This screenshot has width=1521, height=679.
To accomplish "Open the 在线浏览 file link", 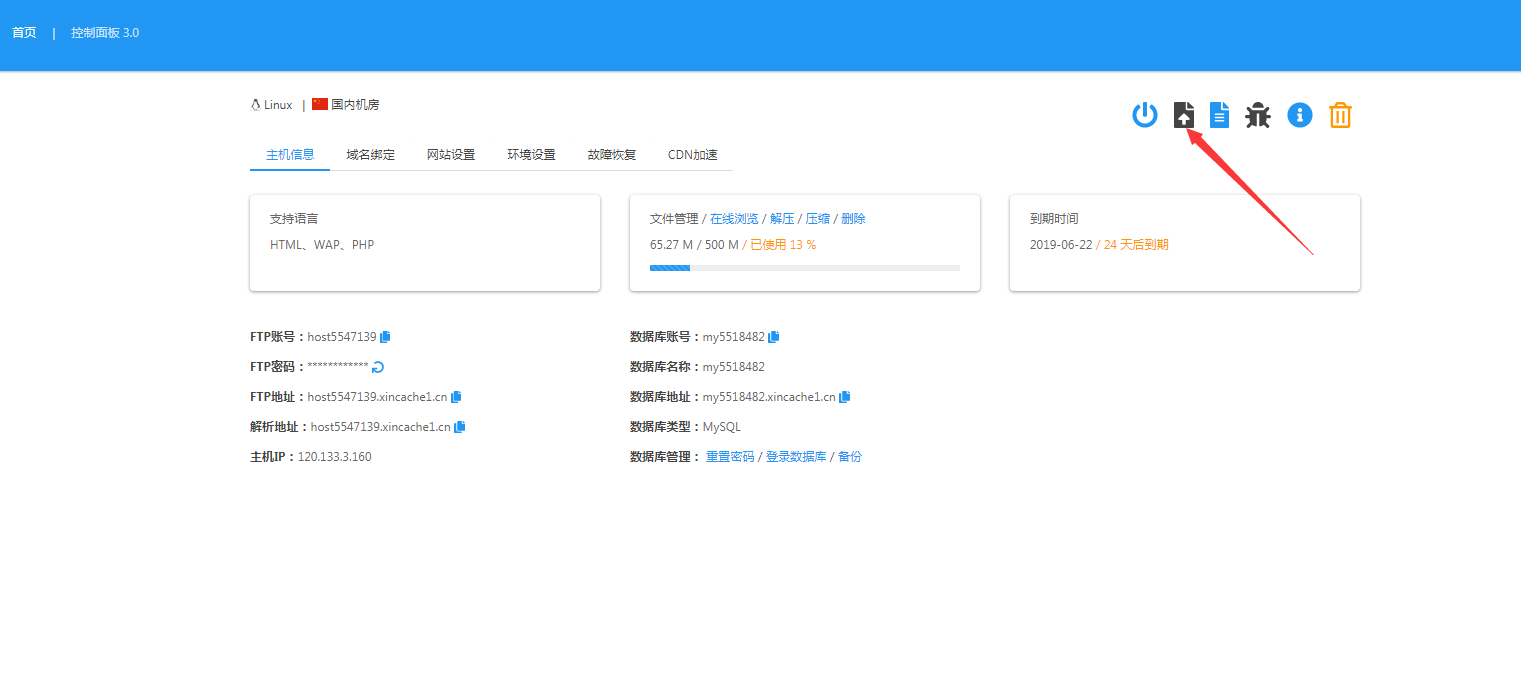I will tap(734, 218).
